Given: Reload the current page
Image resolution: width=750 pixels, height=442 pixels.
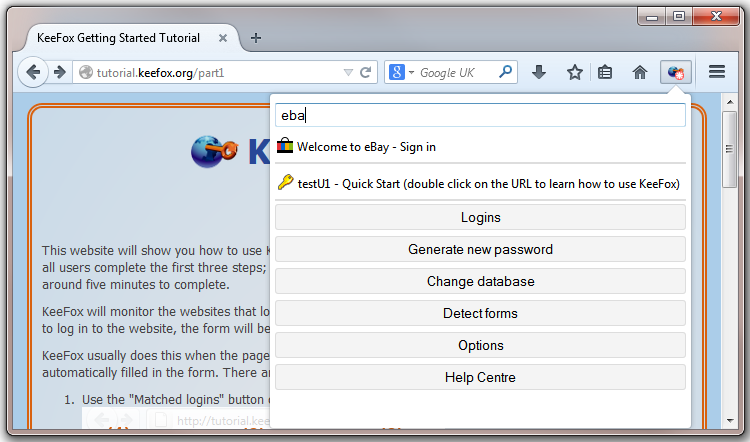Looking at the screenshot, I should point(365,73).
